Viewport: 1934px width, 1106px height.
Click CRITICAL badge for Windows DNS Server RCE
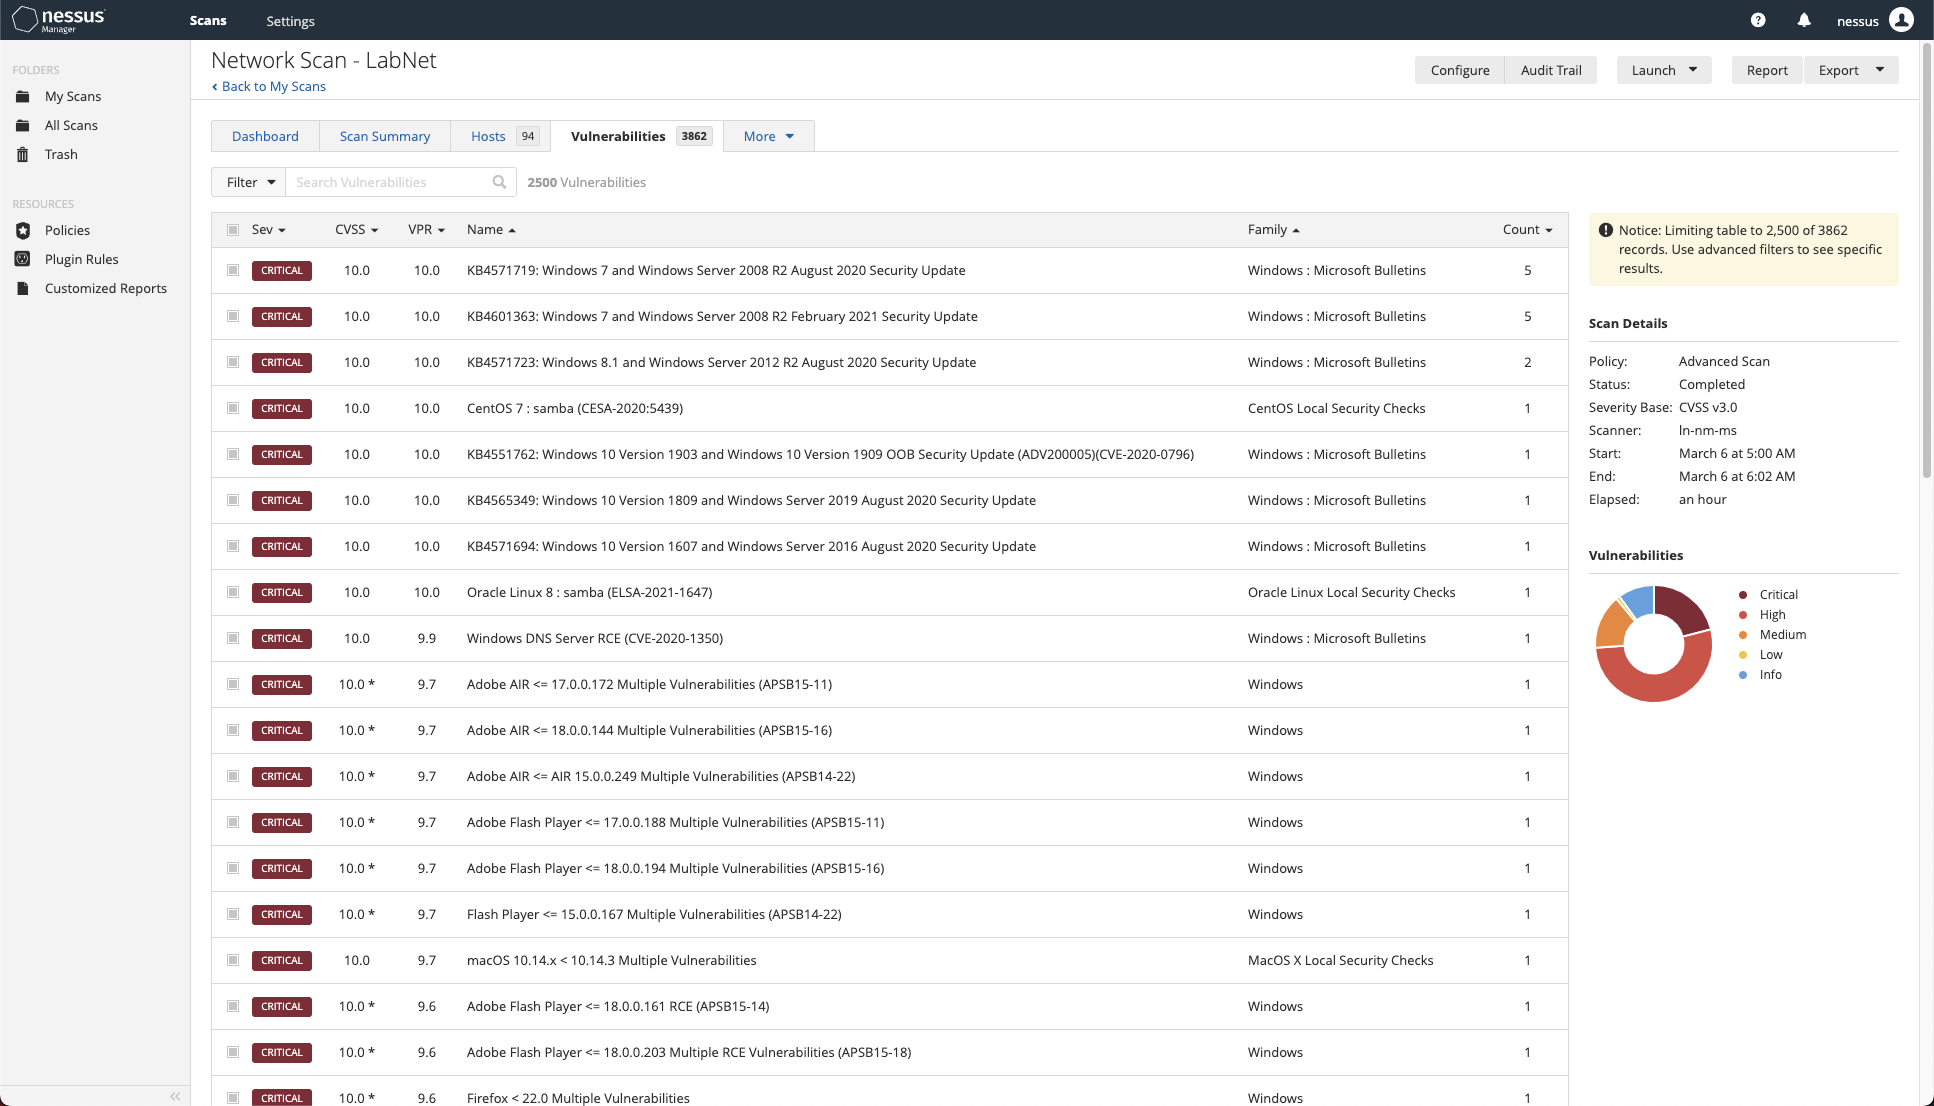click(282, 638)
